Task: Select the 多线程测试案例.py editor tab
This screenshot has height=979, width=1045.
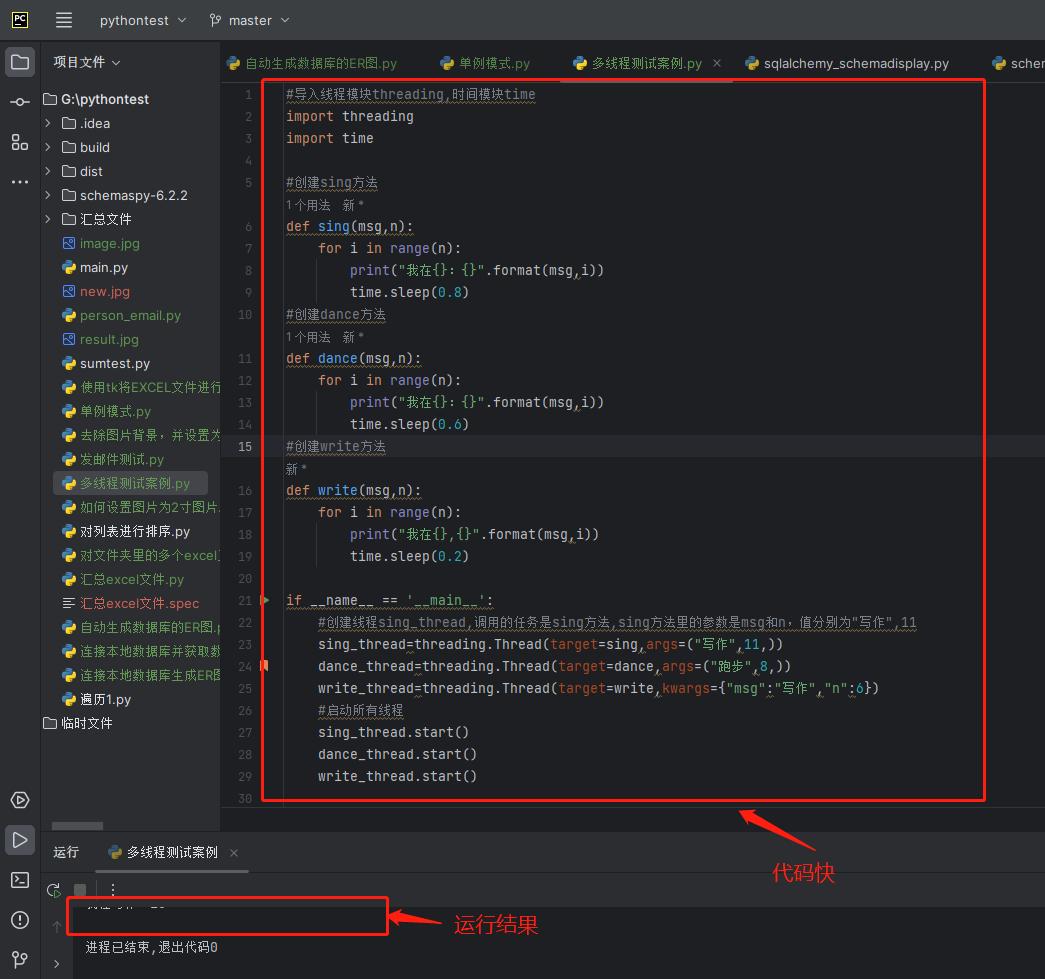Action: pyautogui.click(x=638, y=63)
